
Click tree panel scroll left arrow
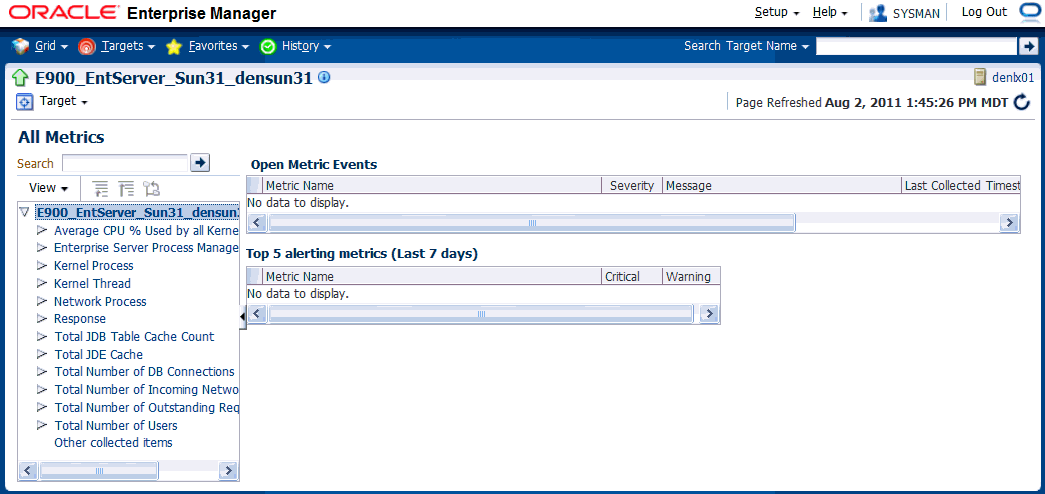pos(28,470)
